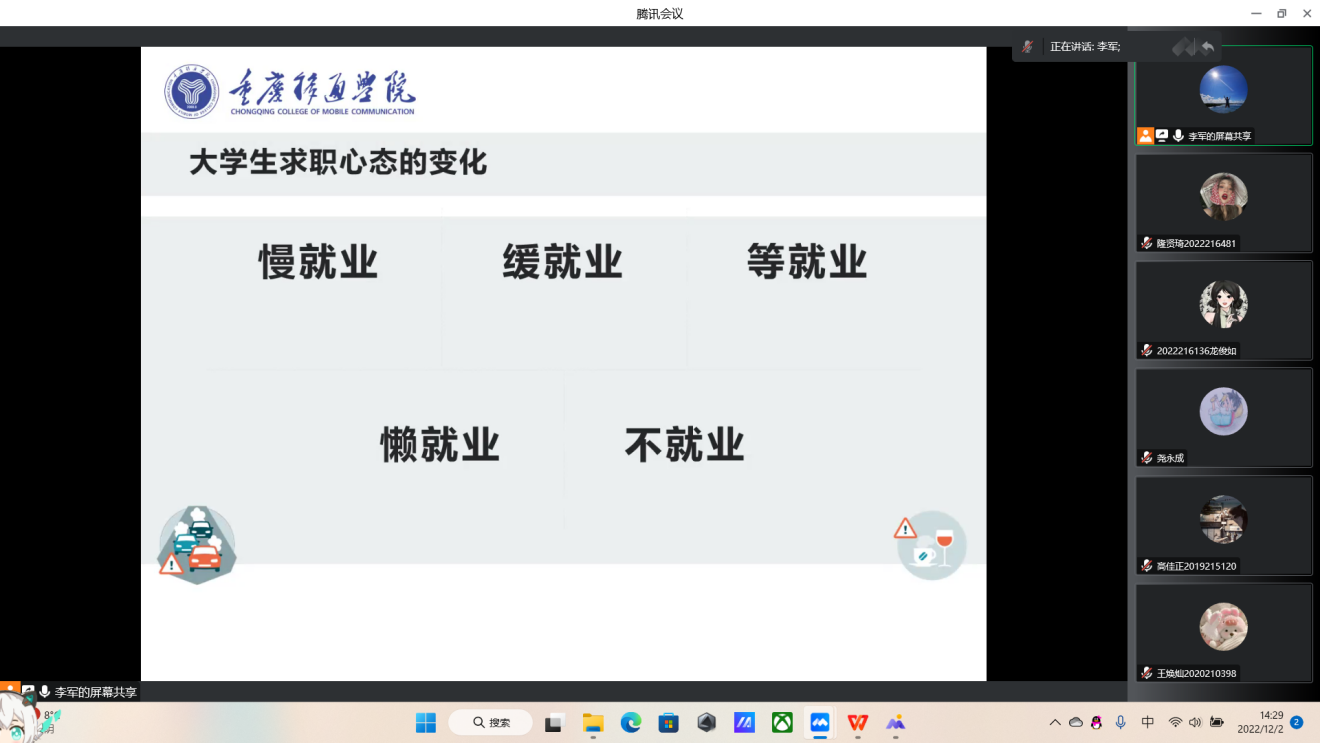Select participant 尧永成's tile
The height and width of the screenshot is (743, 1320).
[x=1223, y=417]
